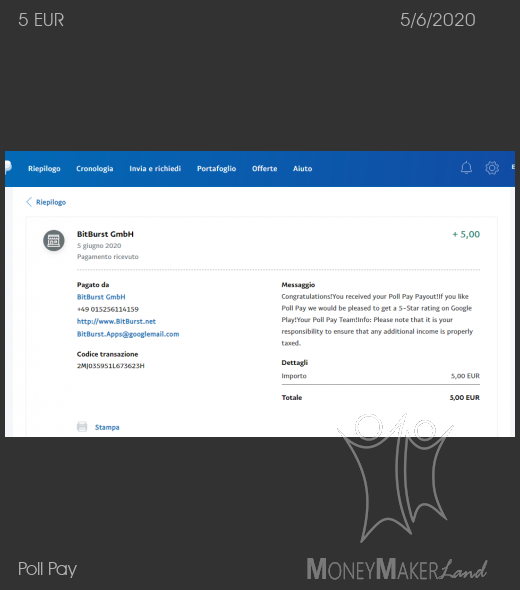Click the + 5,00 amount
Image resolution: width=520 pixels, height=590 pixels.
466,234
